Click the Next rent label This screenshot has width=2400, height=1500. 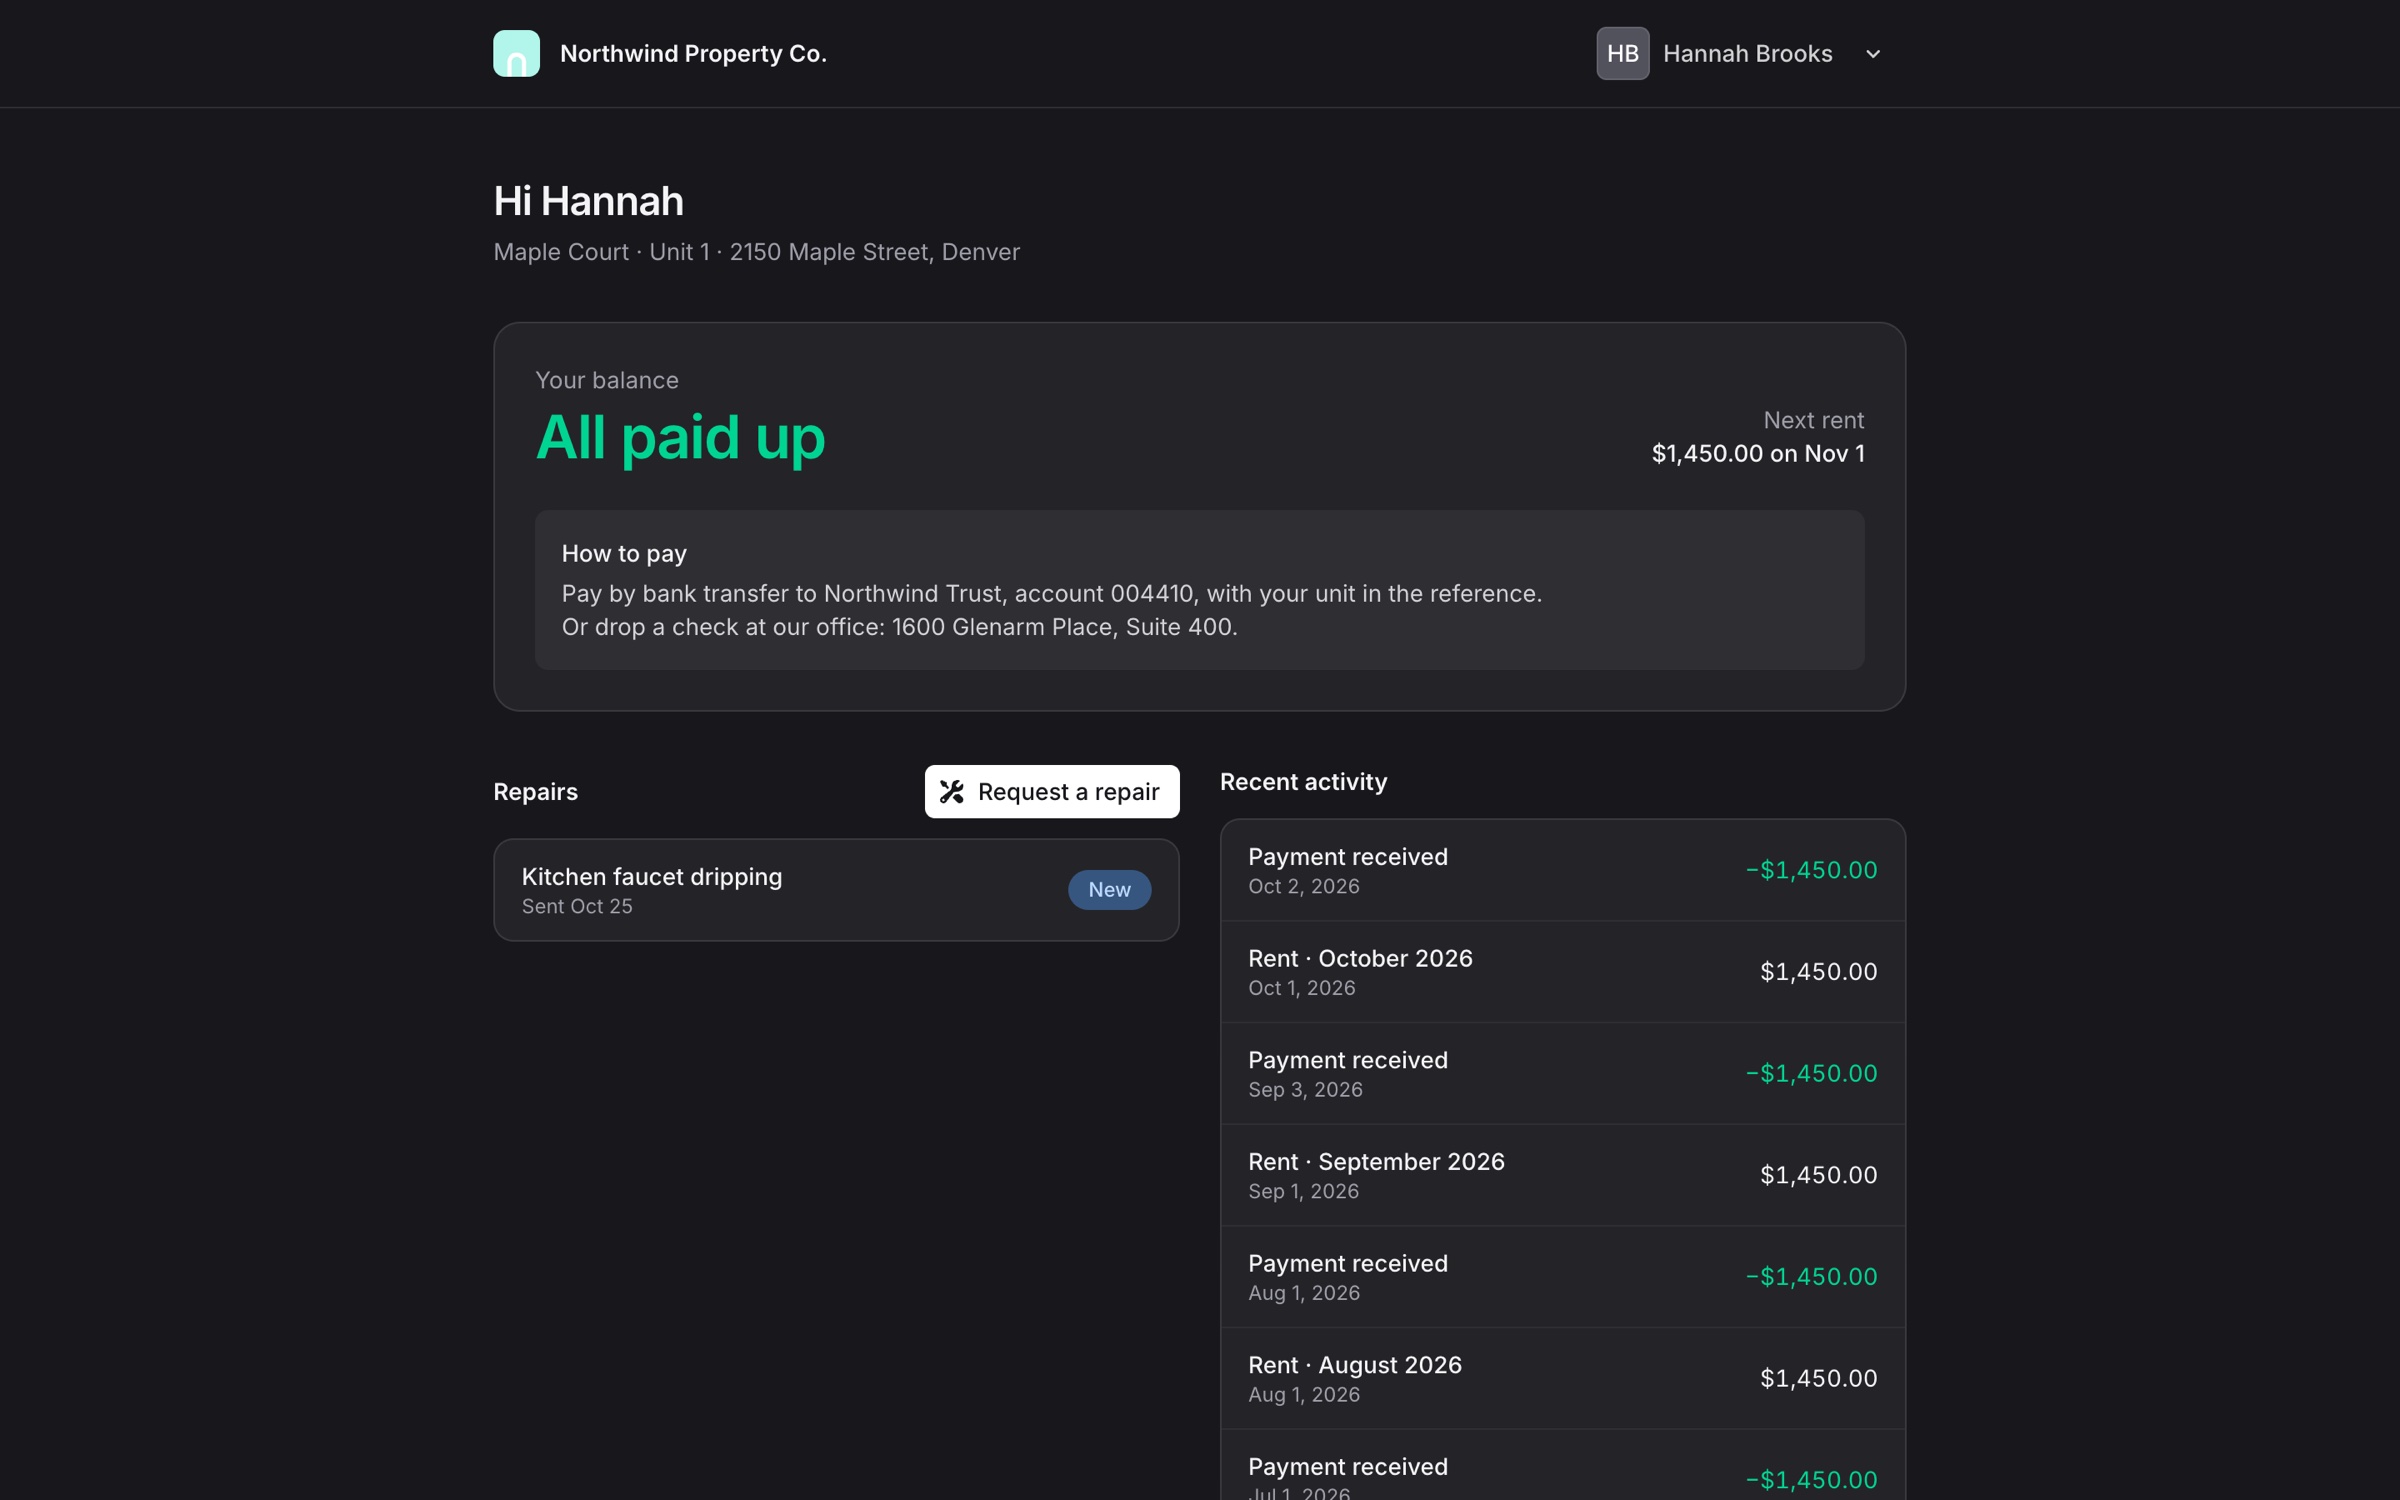coord(1813,420)
